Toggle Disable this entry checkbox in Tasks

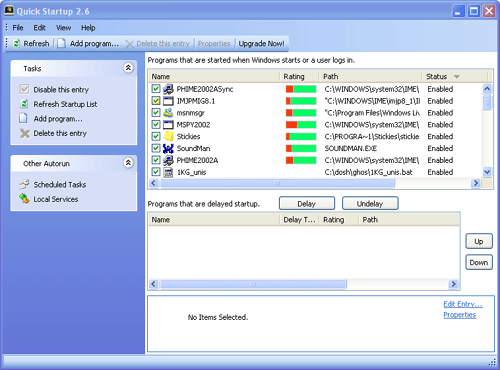[x=24, y=89]
